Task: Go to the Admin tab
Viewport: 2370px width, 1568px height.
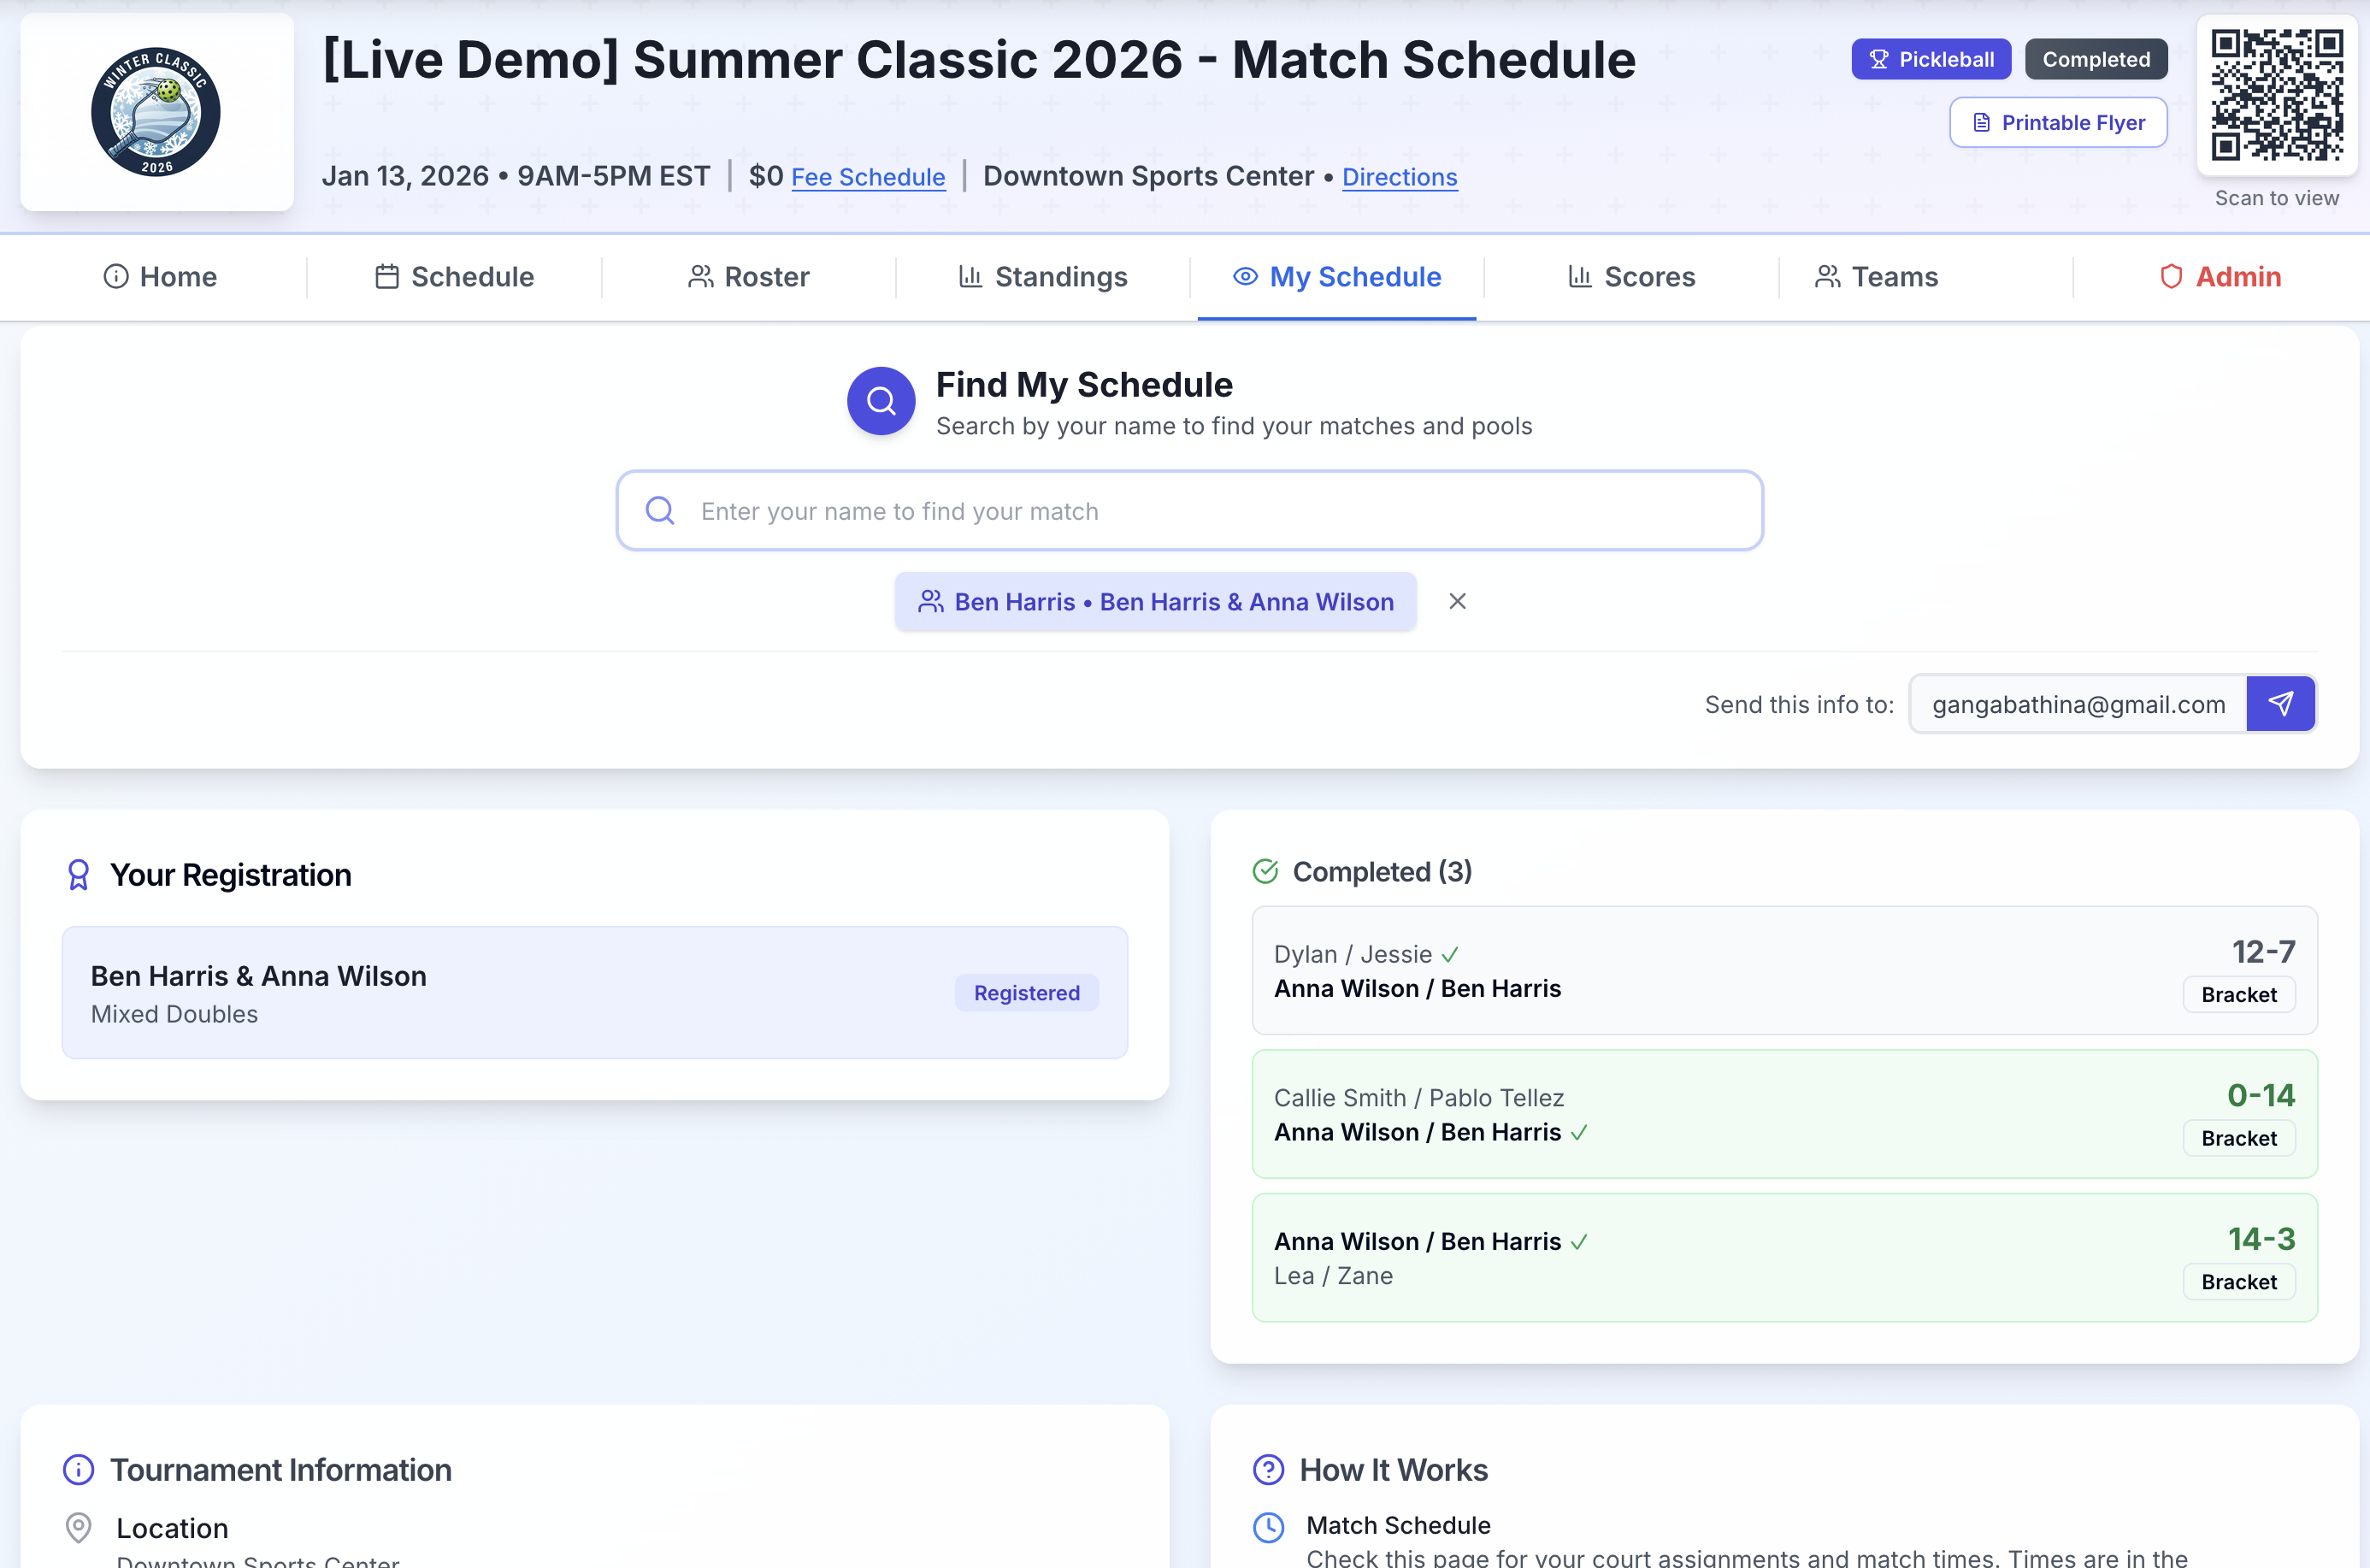Action: point(2220,277)
